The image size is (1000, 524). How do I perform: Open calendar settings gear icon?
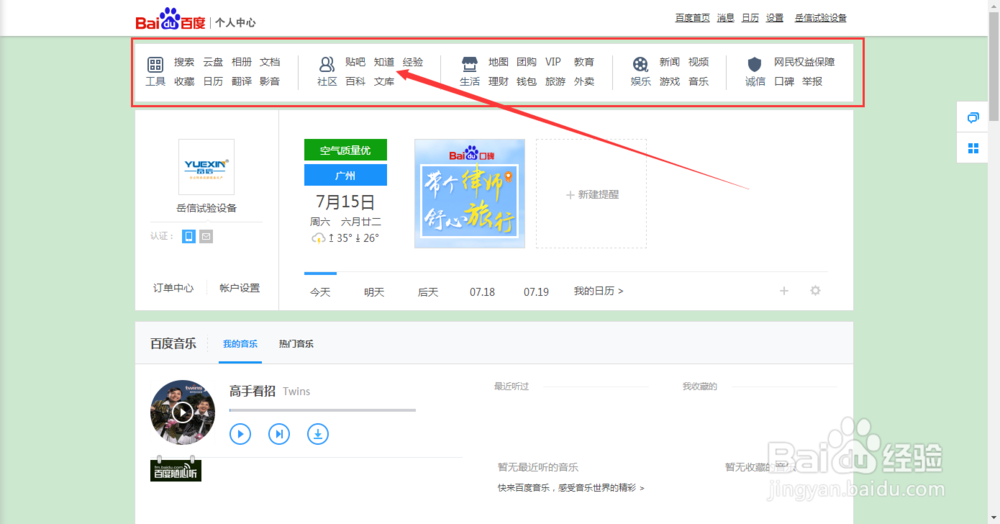click(x=815, y=291)
